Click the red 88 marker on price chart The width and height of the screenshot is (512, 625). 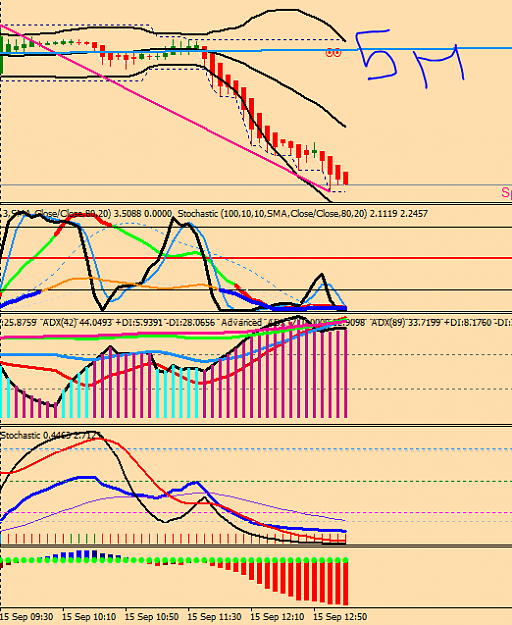(333, 53)
